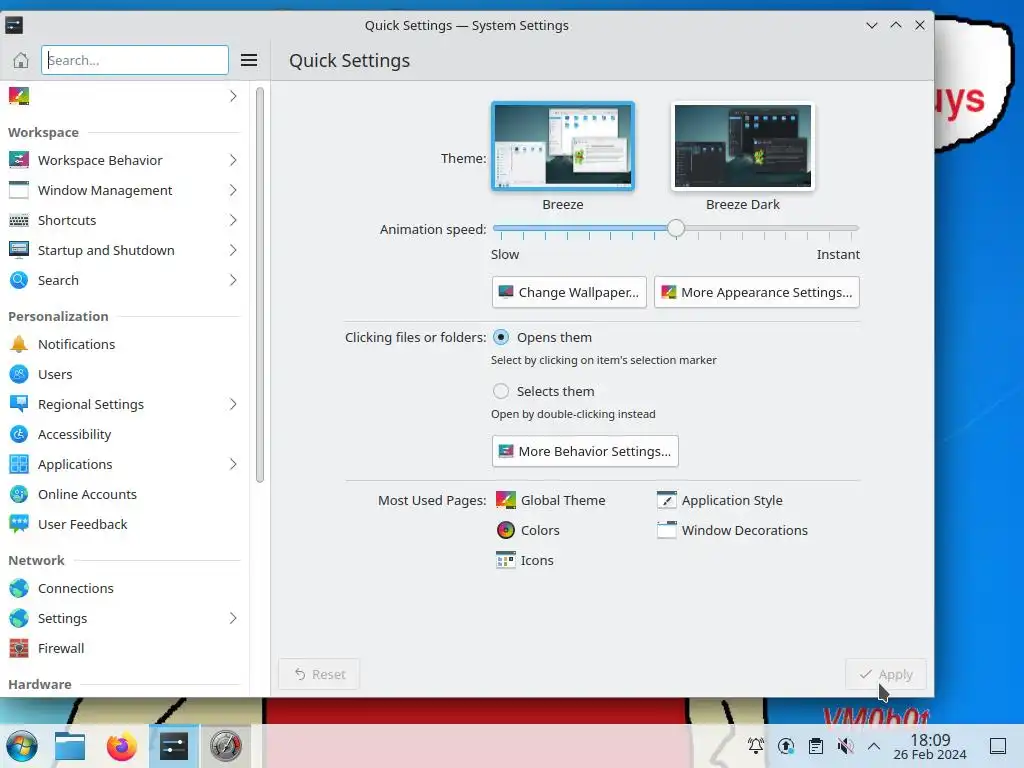This screenshot has width=1024, height=768.
Task: Select the "Opens them" radio option
Action: pyautogui.click(x=501, y=338)
